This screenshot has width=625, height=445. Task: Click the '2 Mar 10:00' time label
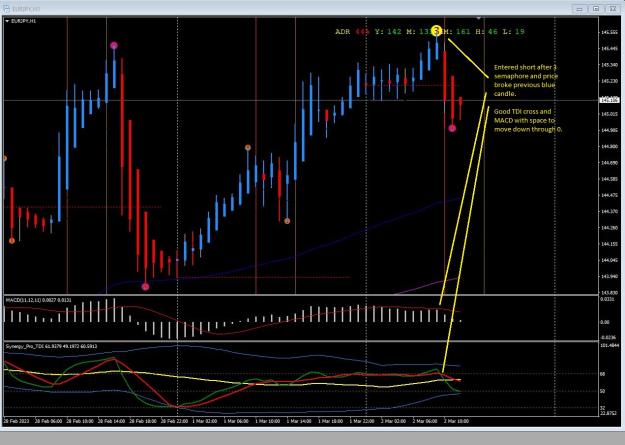[x=456, y=421]
